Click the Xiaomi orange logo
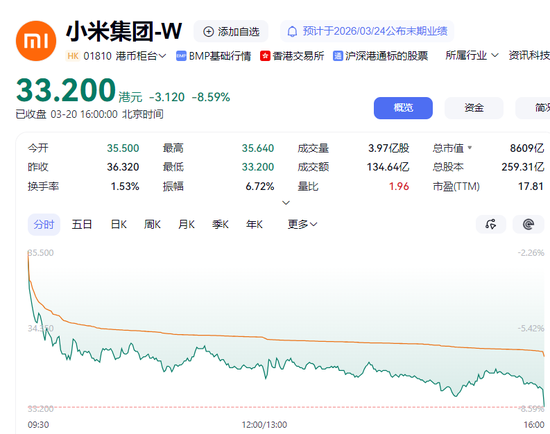The height and width of the screenshot is (434, 550). tap(36, 41)
